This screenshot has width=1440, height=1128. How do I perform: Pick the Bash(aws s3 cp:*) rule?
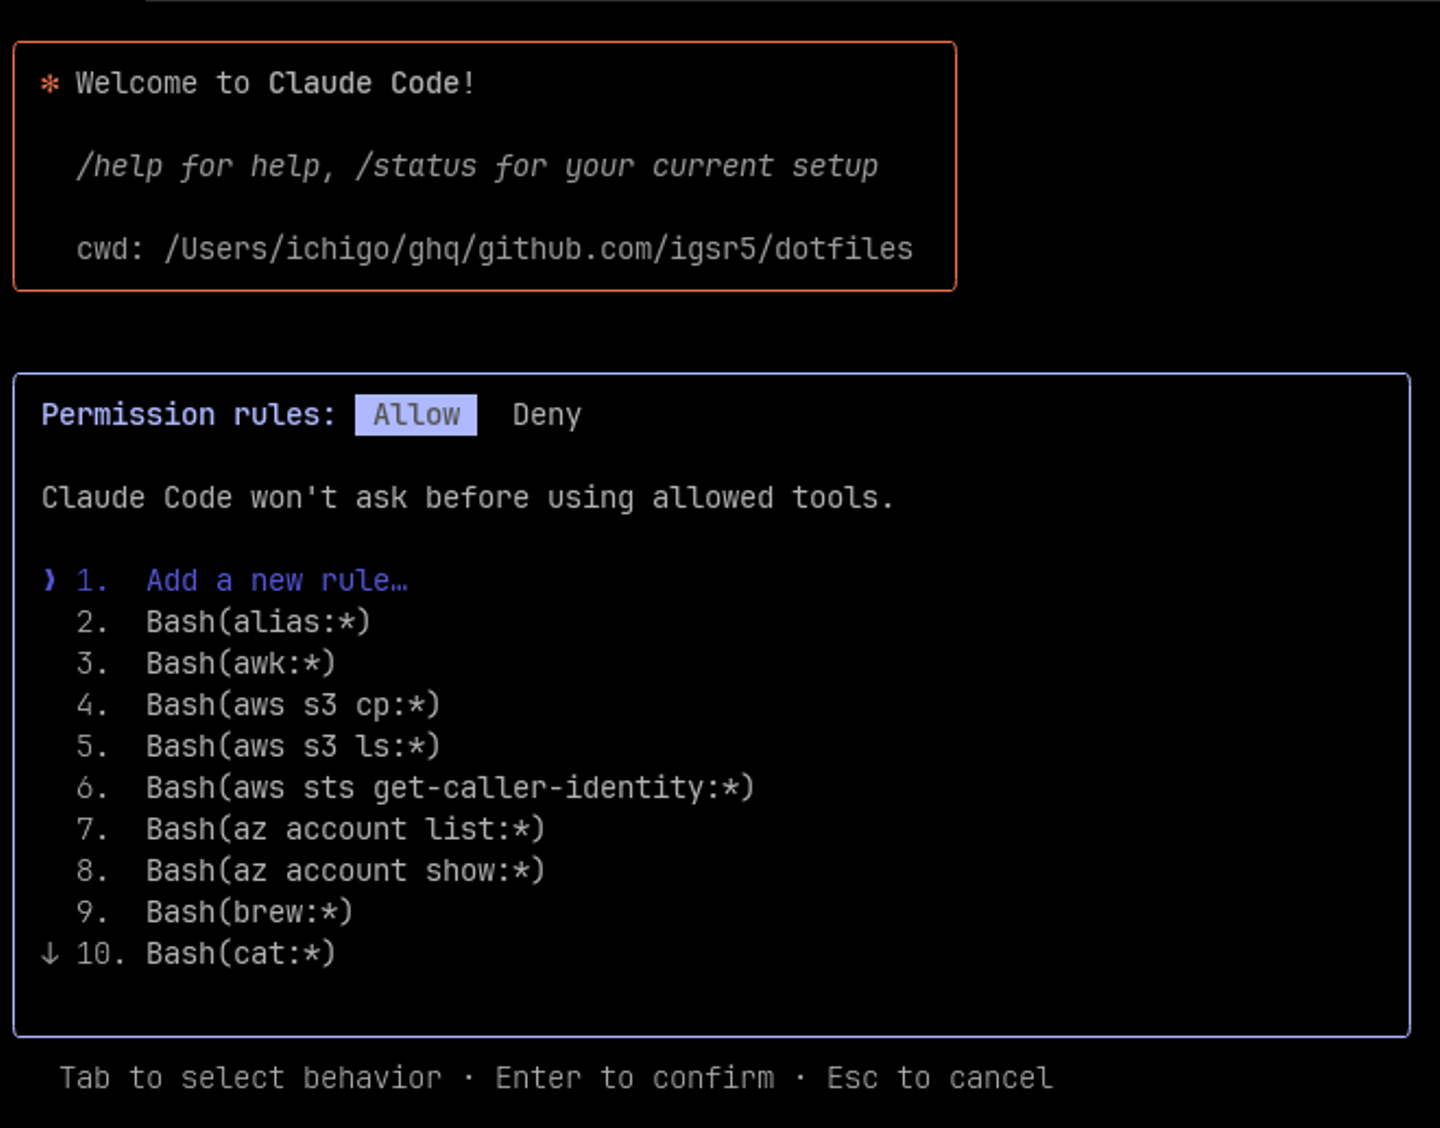(293, 705)
